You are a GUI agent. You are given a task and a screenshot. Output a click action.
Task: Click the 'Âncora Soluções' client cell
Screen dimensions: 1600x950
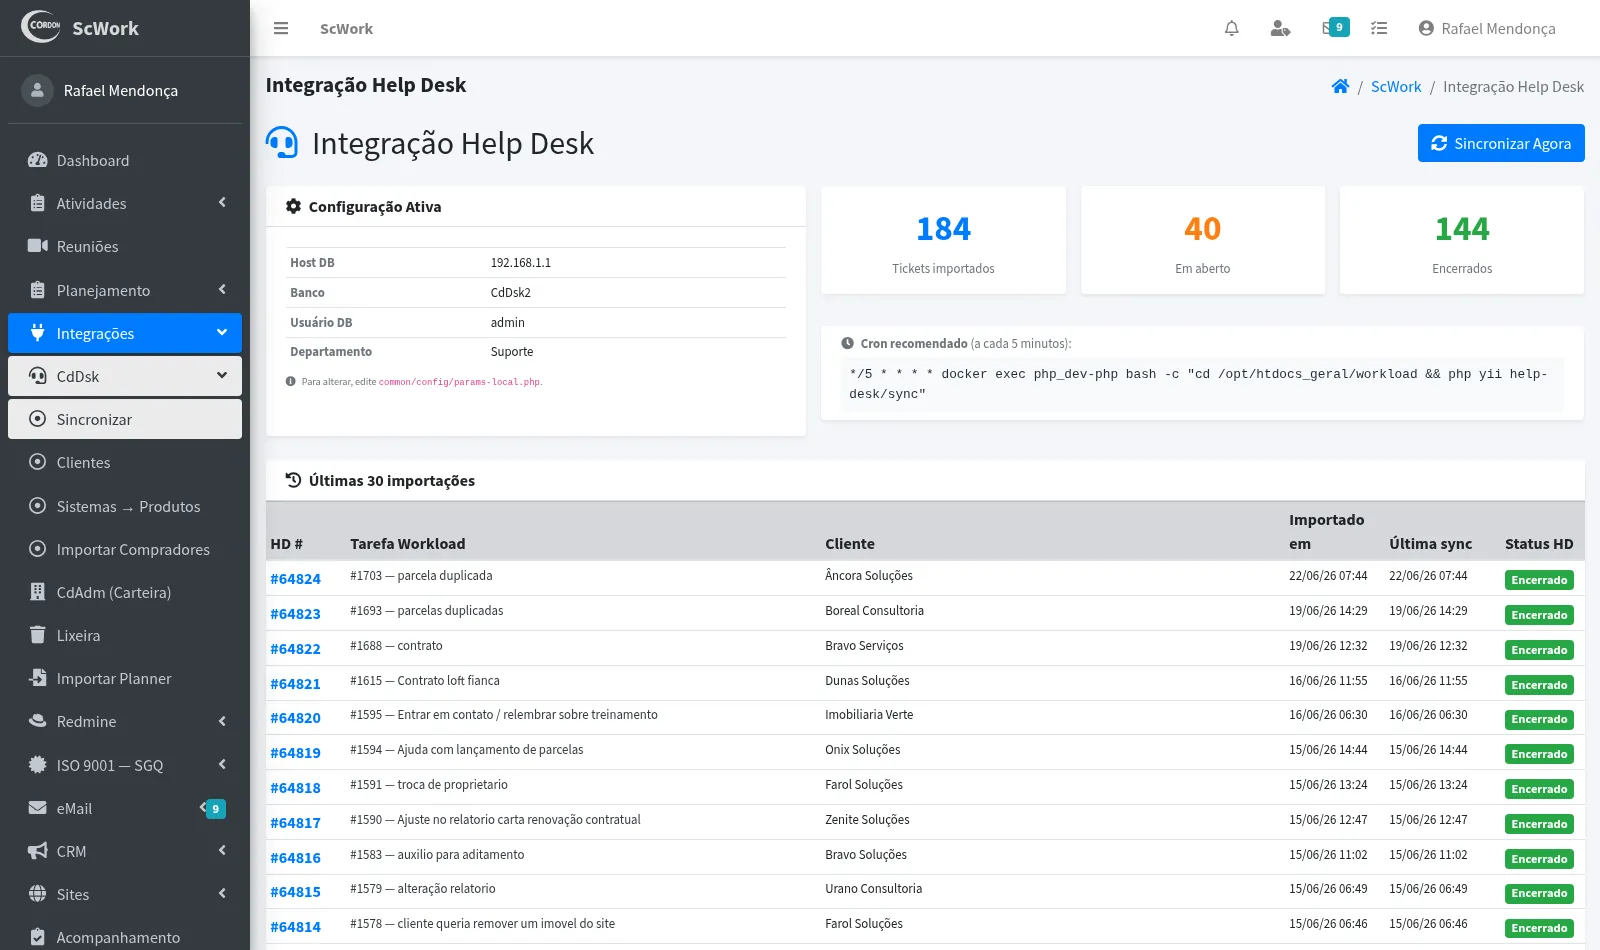869,576
